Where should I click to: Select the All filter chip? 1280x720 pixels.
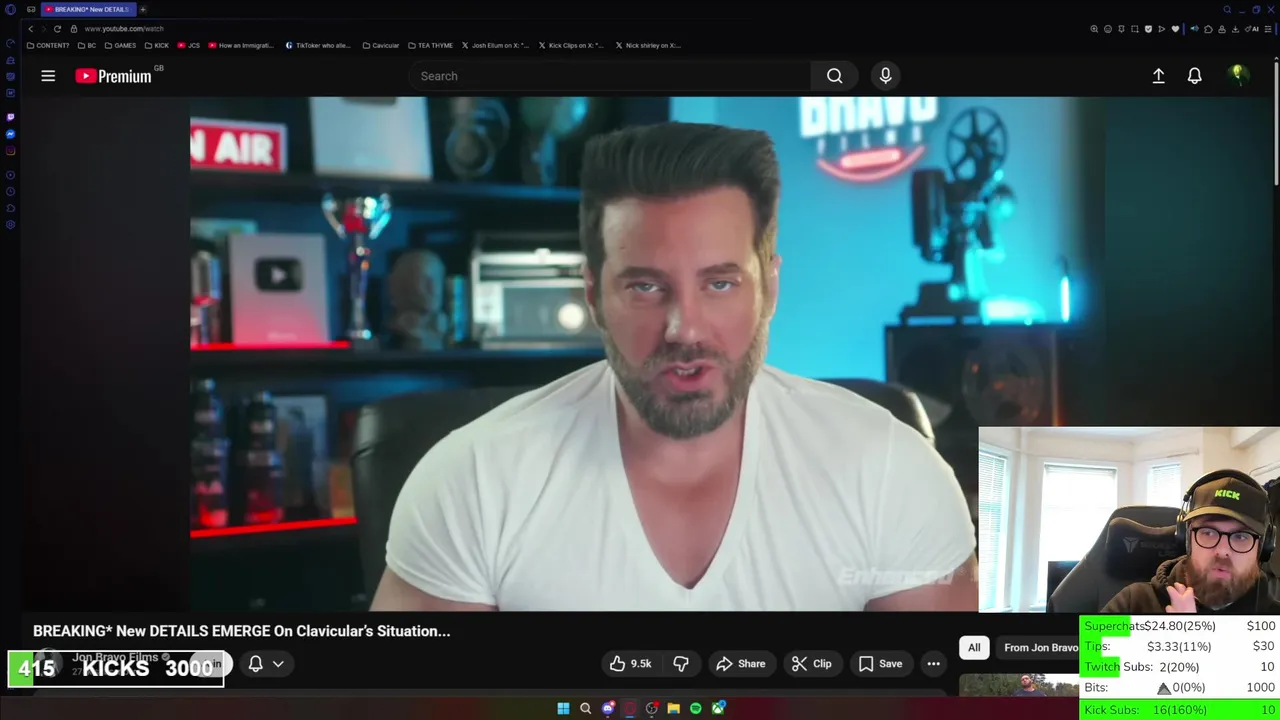(x=974, y=648)
